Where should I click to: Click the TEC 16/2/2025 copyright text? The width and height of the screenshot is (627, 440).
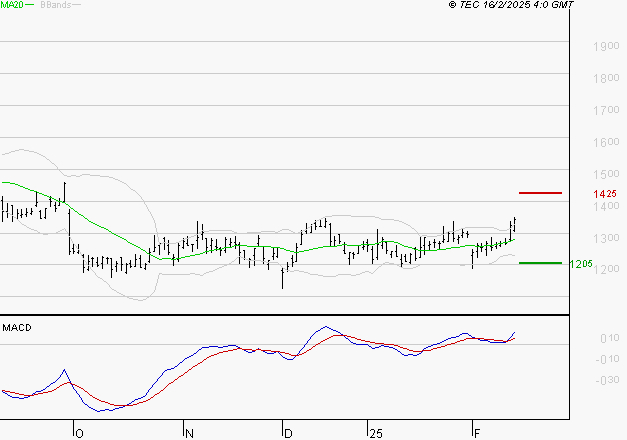[x=511, y=5]
